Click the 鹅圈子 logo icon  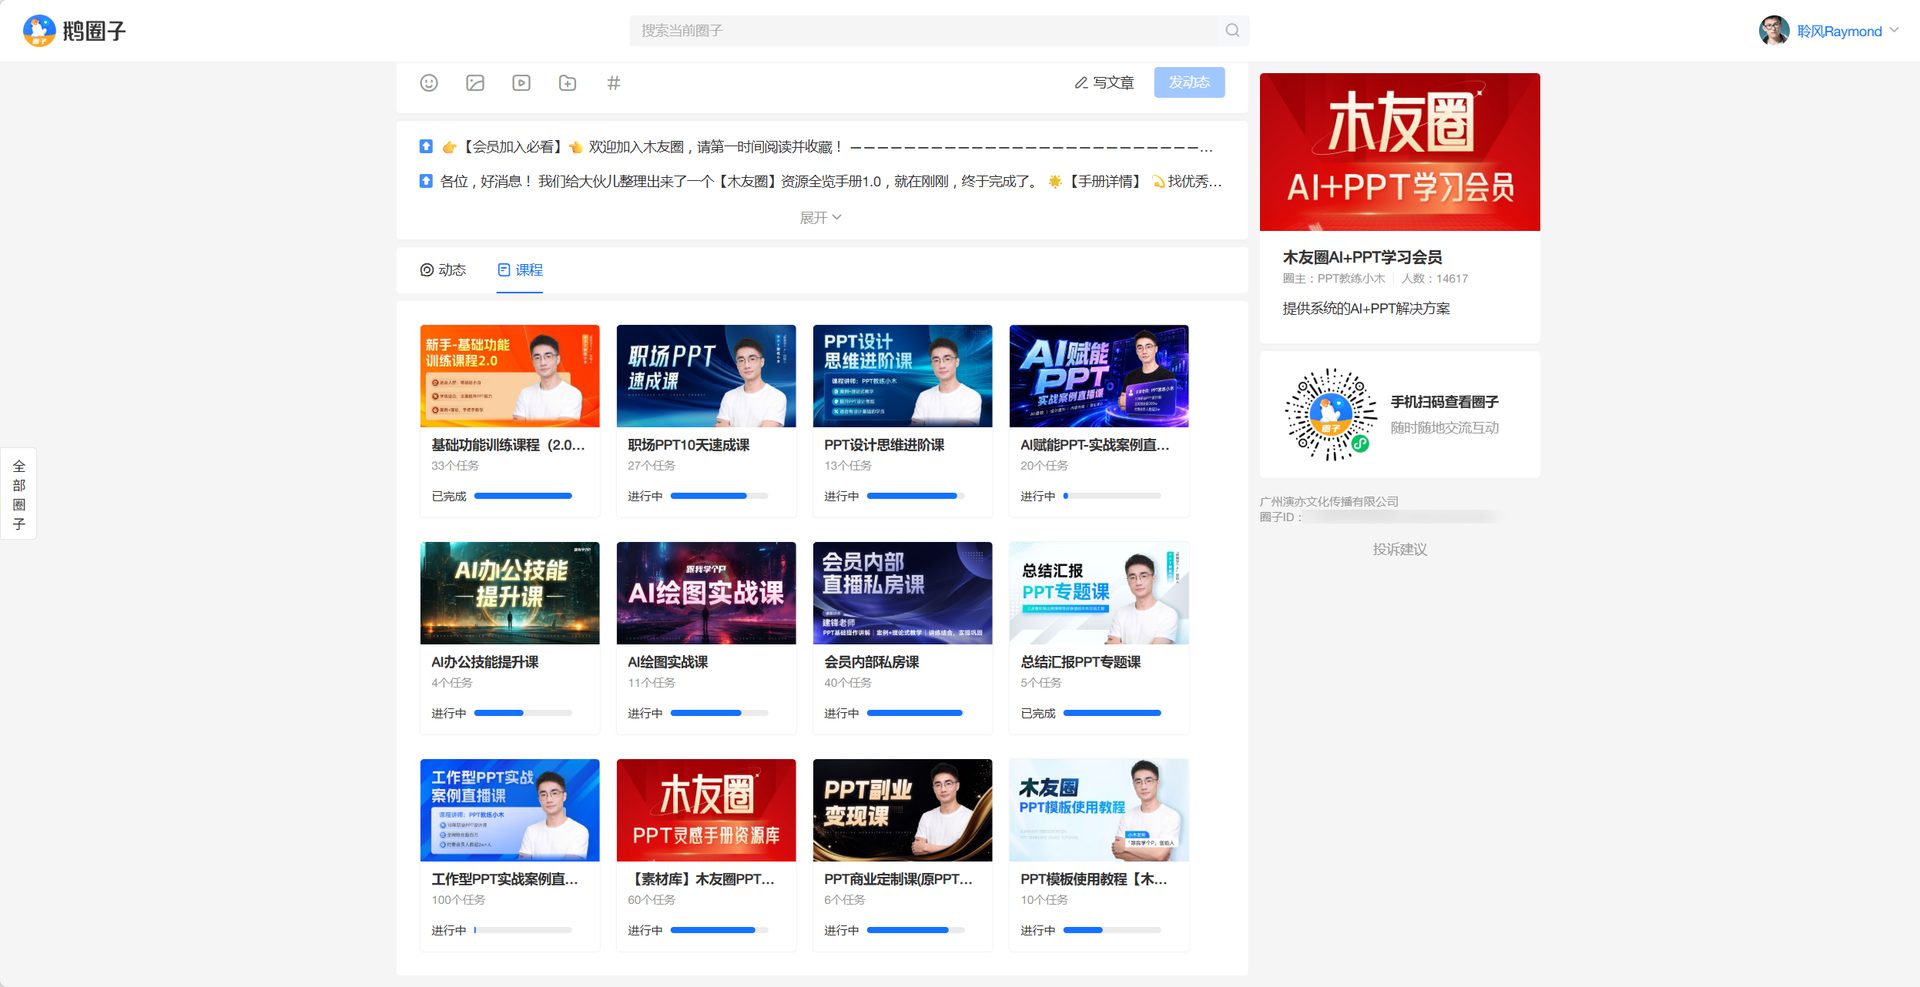(x=39, y=31)
